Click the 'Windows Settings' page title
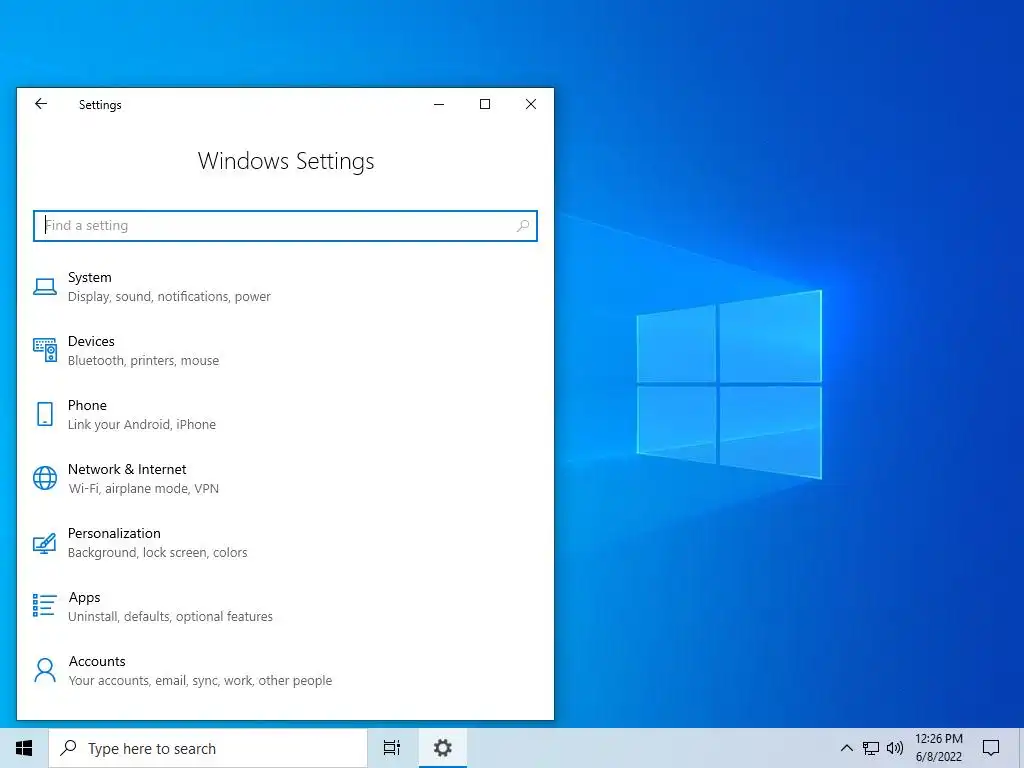 pyautogui.click(x=286, y=161)
